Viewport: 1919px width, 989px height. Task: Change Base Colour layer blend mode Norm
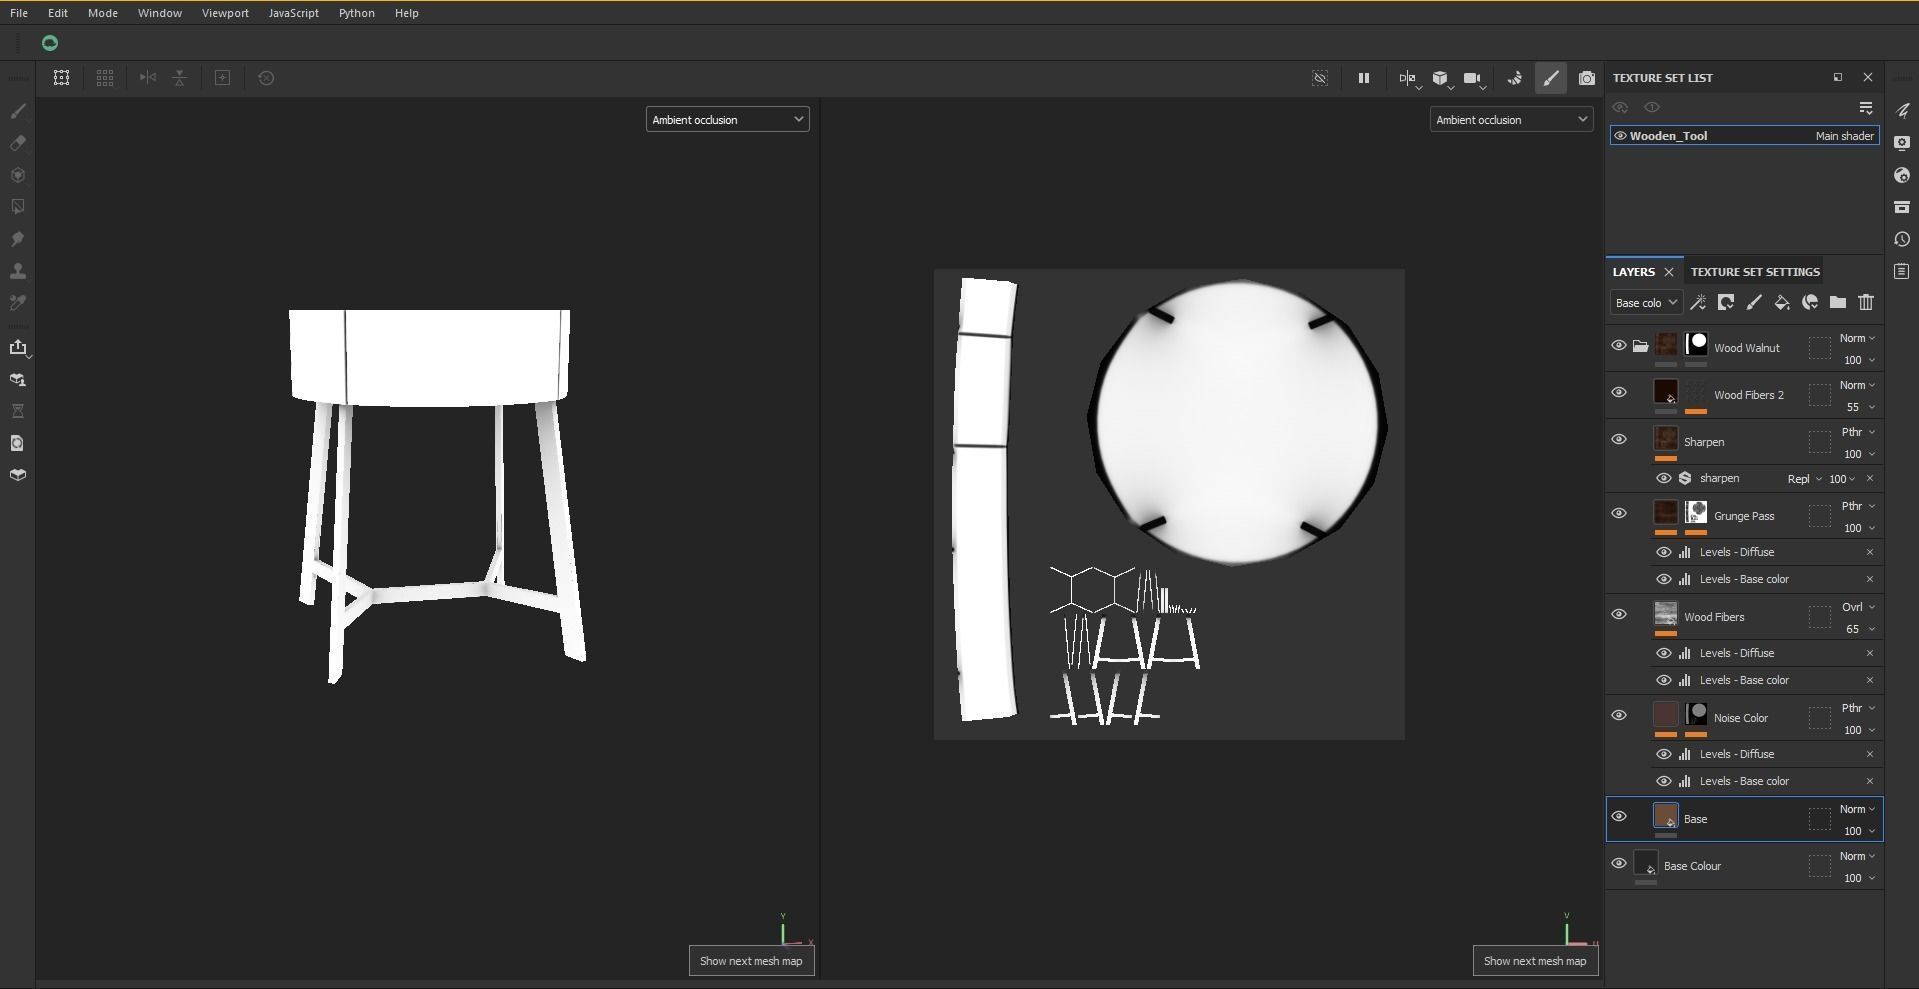point(1857,856)
